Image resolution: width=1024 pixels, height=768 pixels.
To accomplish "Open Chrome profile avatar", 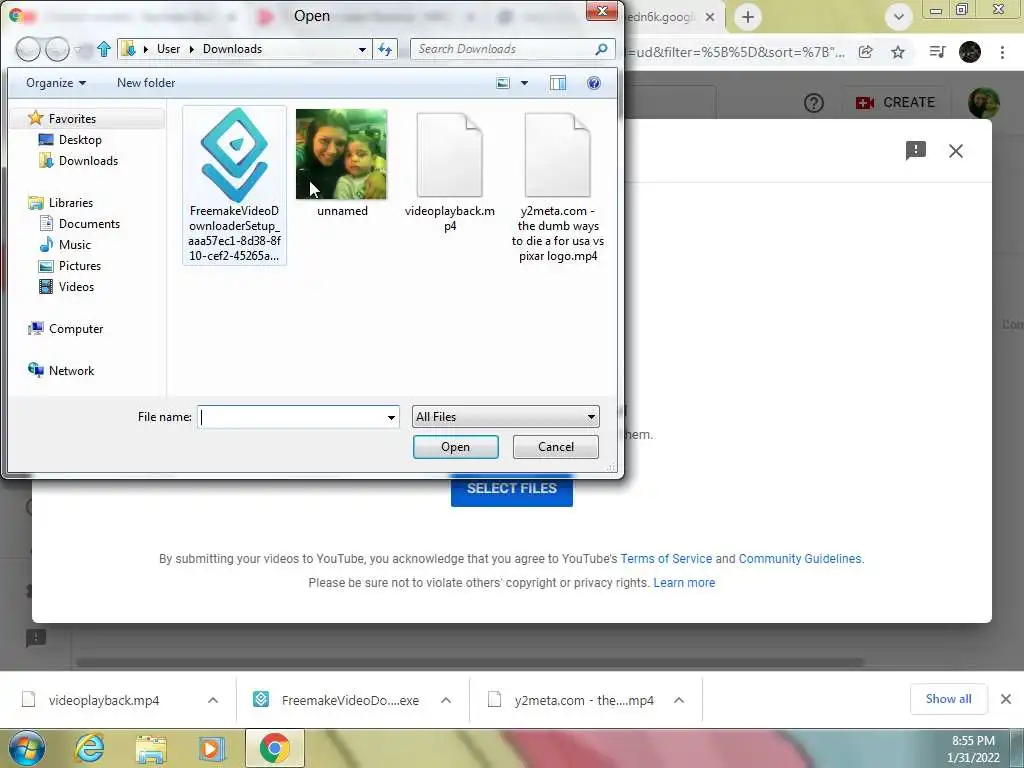I will 970,52.
